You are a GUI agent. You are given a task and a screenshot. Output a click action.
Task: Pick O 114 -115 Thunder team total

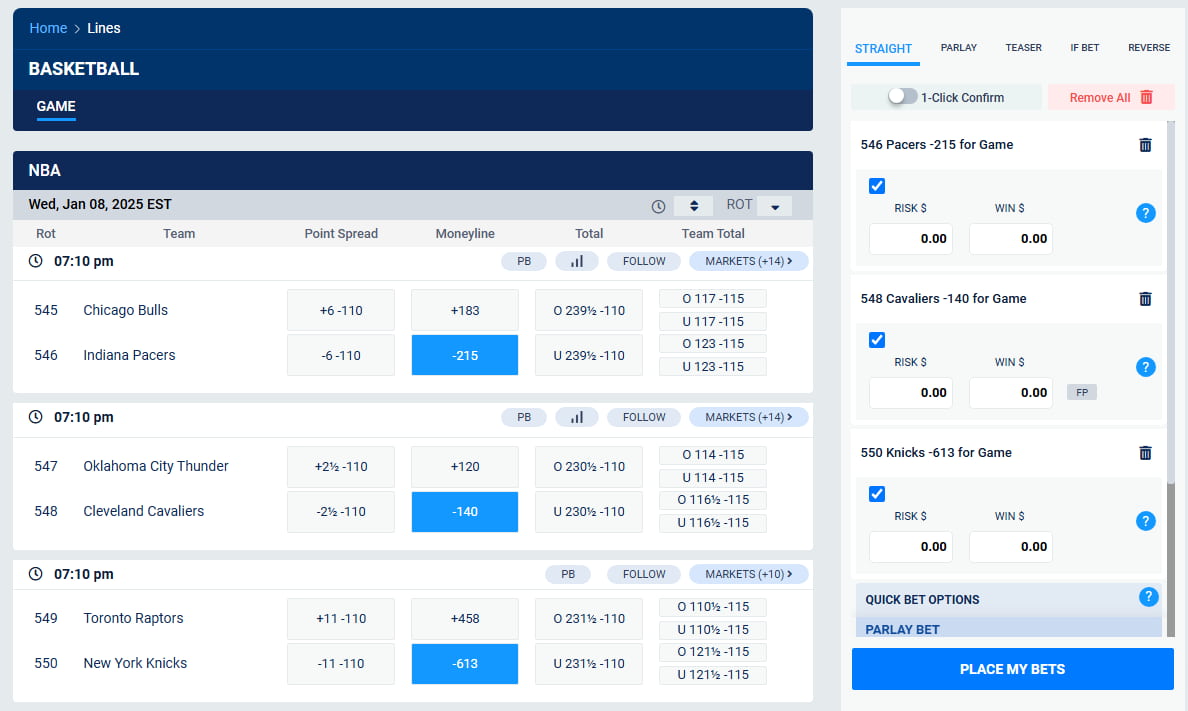(x=713, y=455)
